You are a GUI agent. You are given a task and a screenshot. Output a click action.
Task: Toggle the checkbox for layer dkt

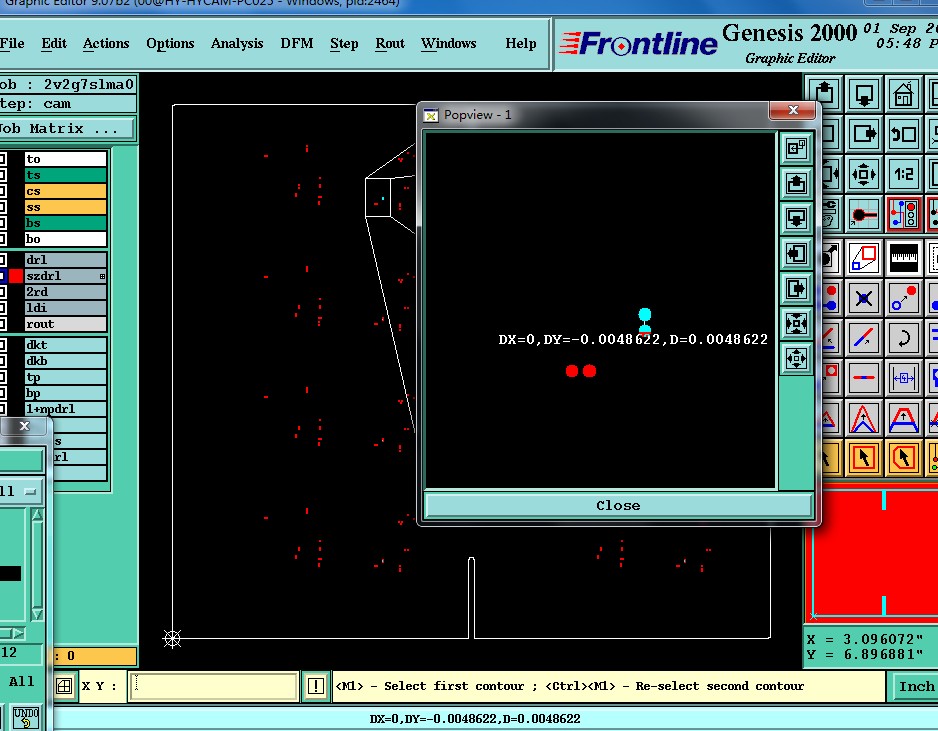coord(3,345)
